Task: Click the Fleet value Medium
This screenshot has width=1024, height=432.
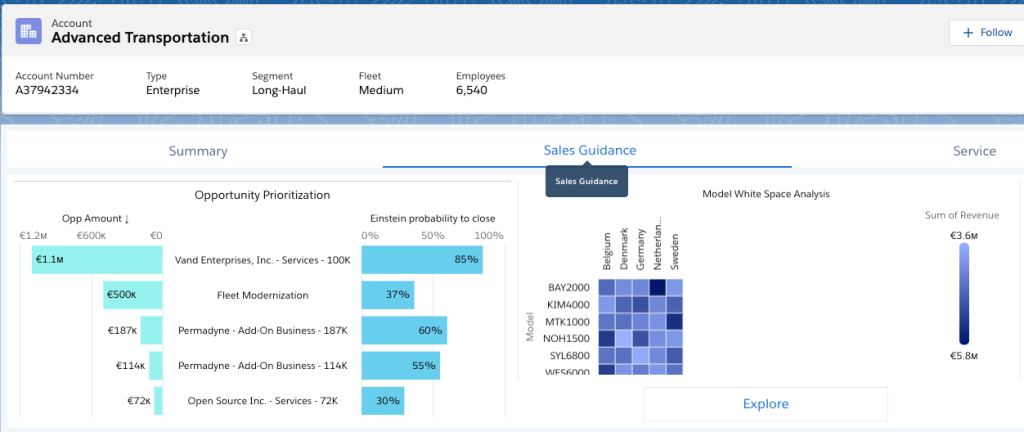Action: 381,91
